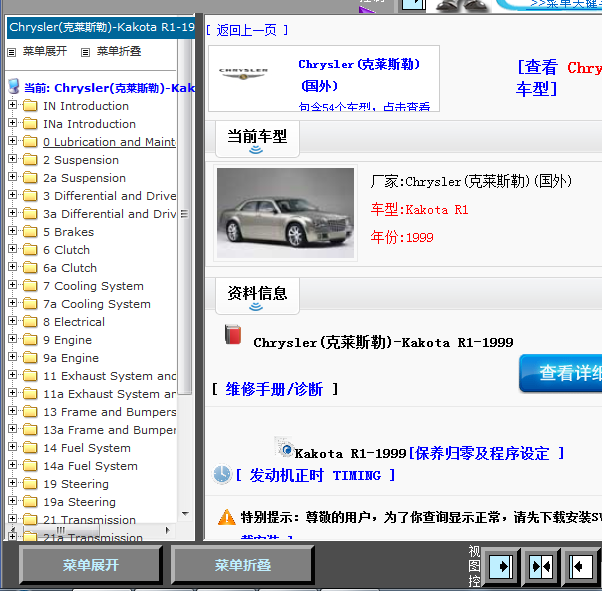Image resolution: width=602 pixels, height=591 pixels.
Task: Expand the 2 Suspension node
Action: [12, 159]
